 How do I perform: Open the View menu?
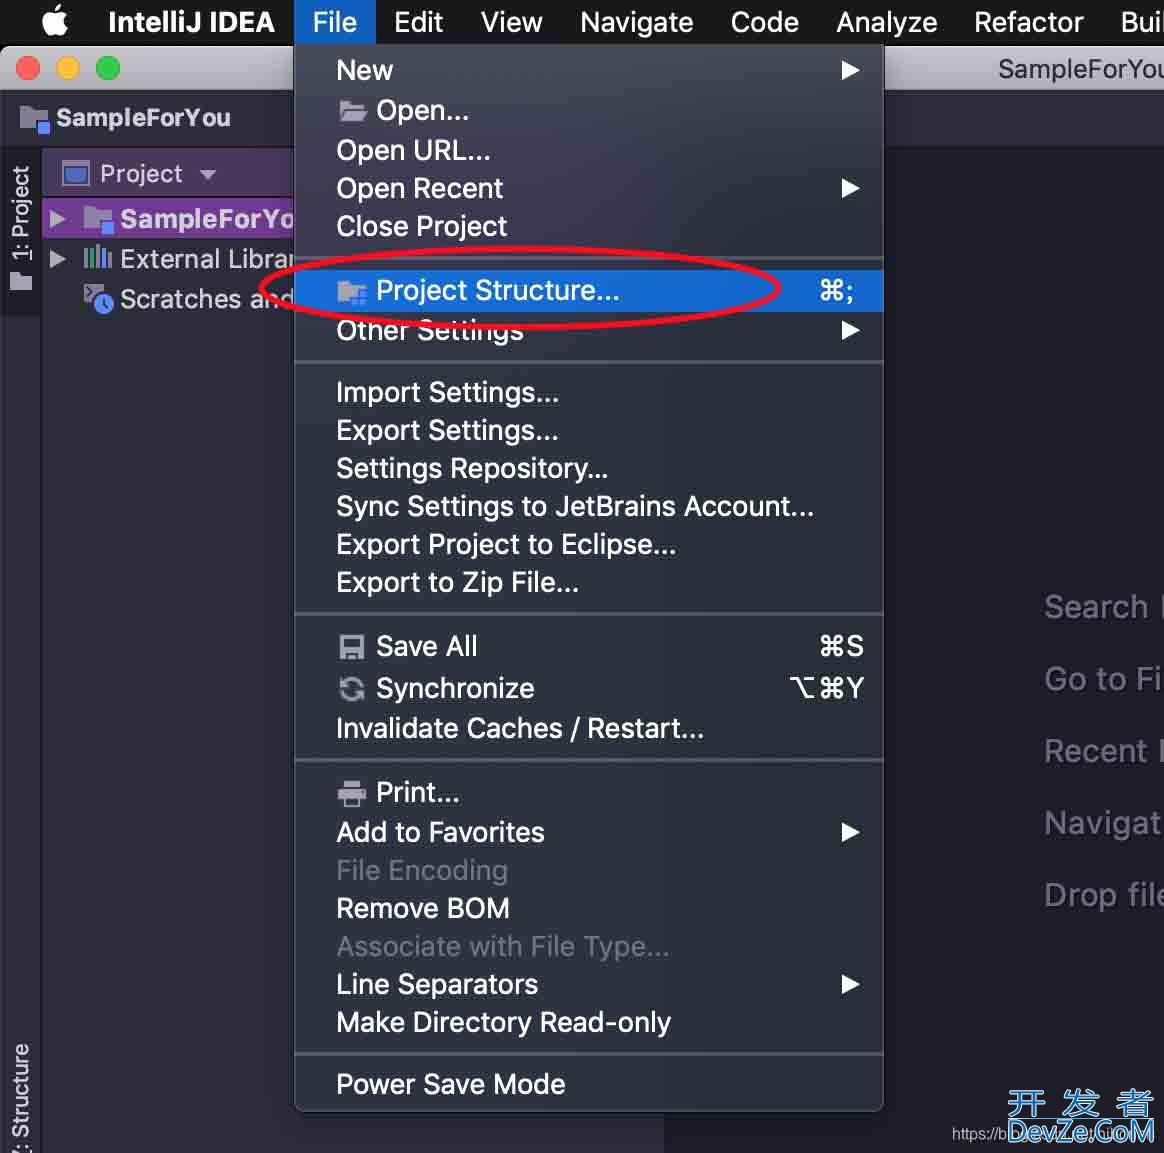(x=511, y=22)
